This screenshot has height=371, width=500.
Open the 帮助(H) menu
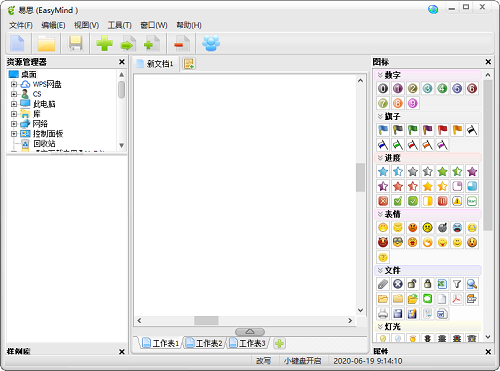(x=189, y=25)
